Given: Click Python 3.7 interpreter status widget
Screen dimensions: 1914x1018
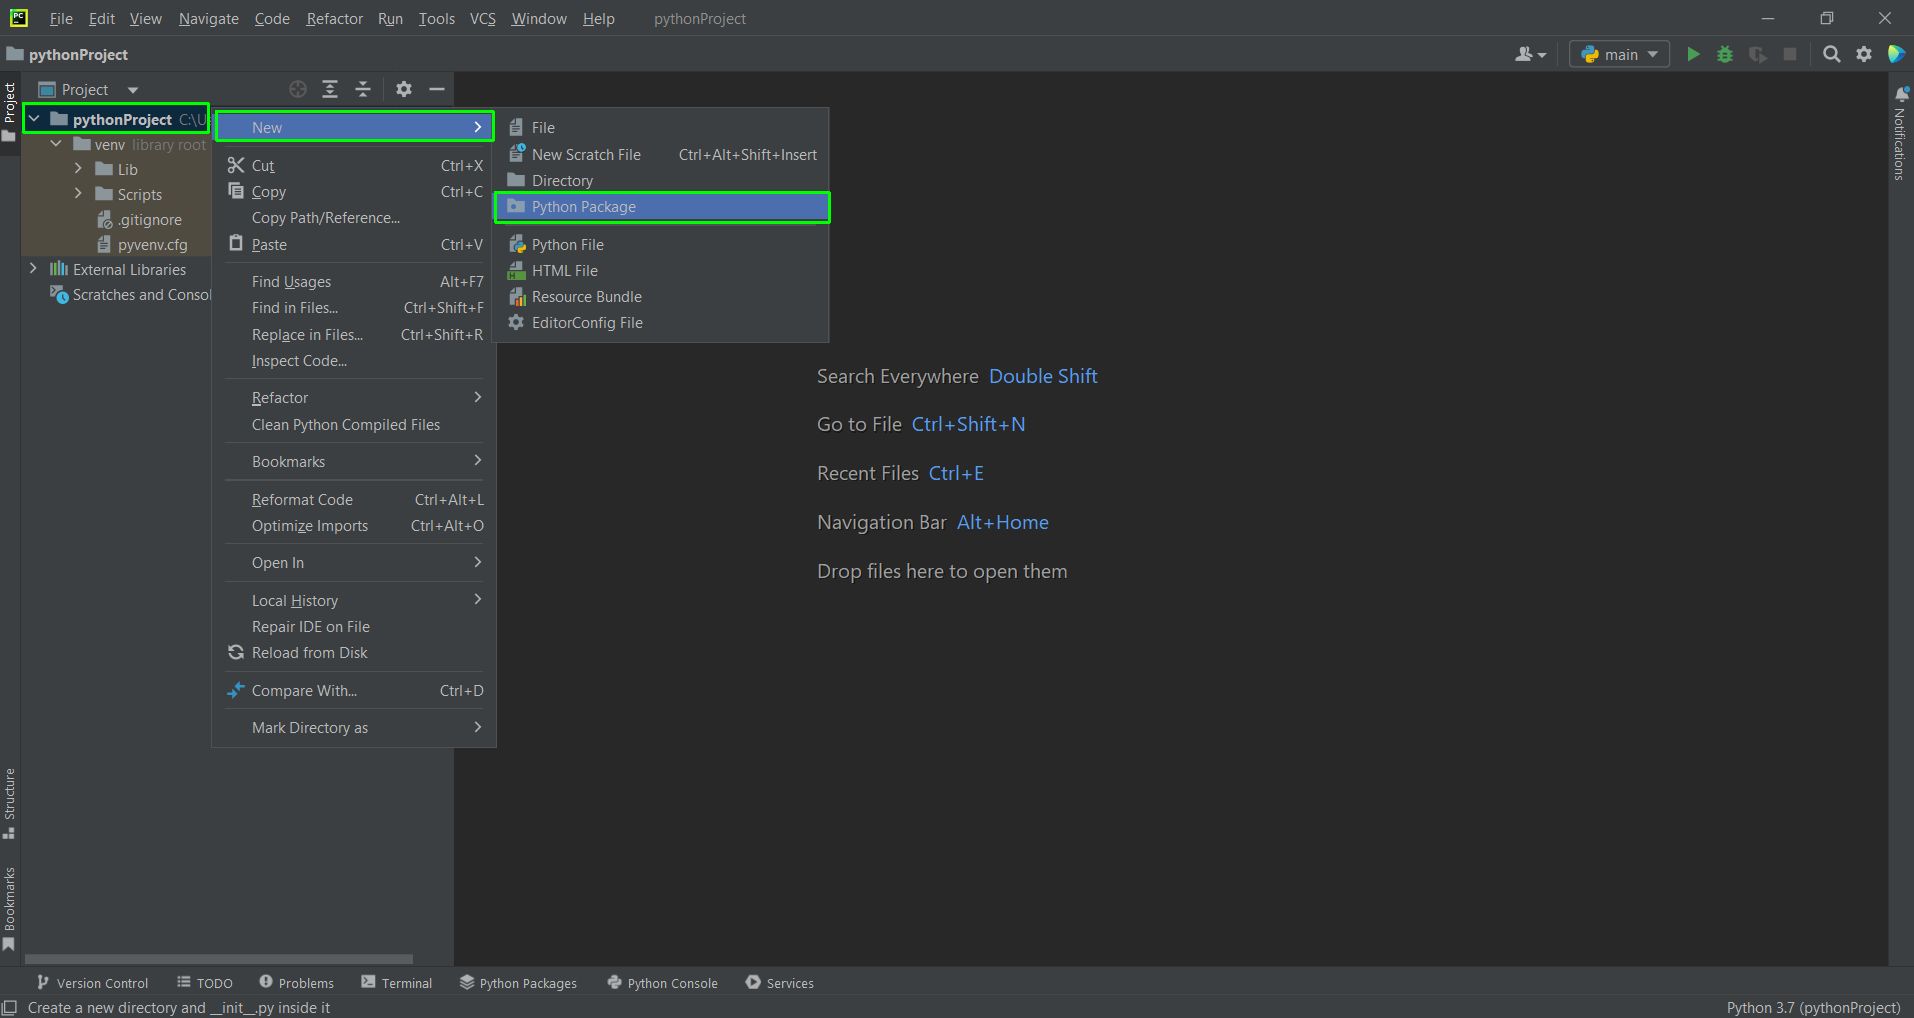Looking at the screenshot, I should [1813, 1007].
